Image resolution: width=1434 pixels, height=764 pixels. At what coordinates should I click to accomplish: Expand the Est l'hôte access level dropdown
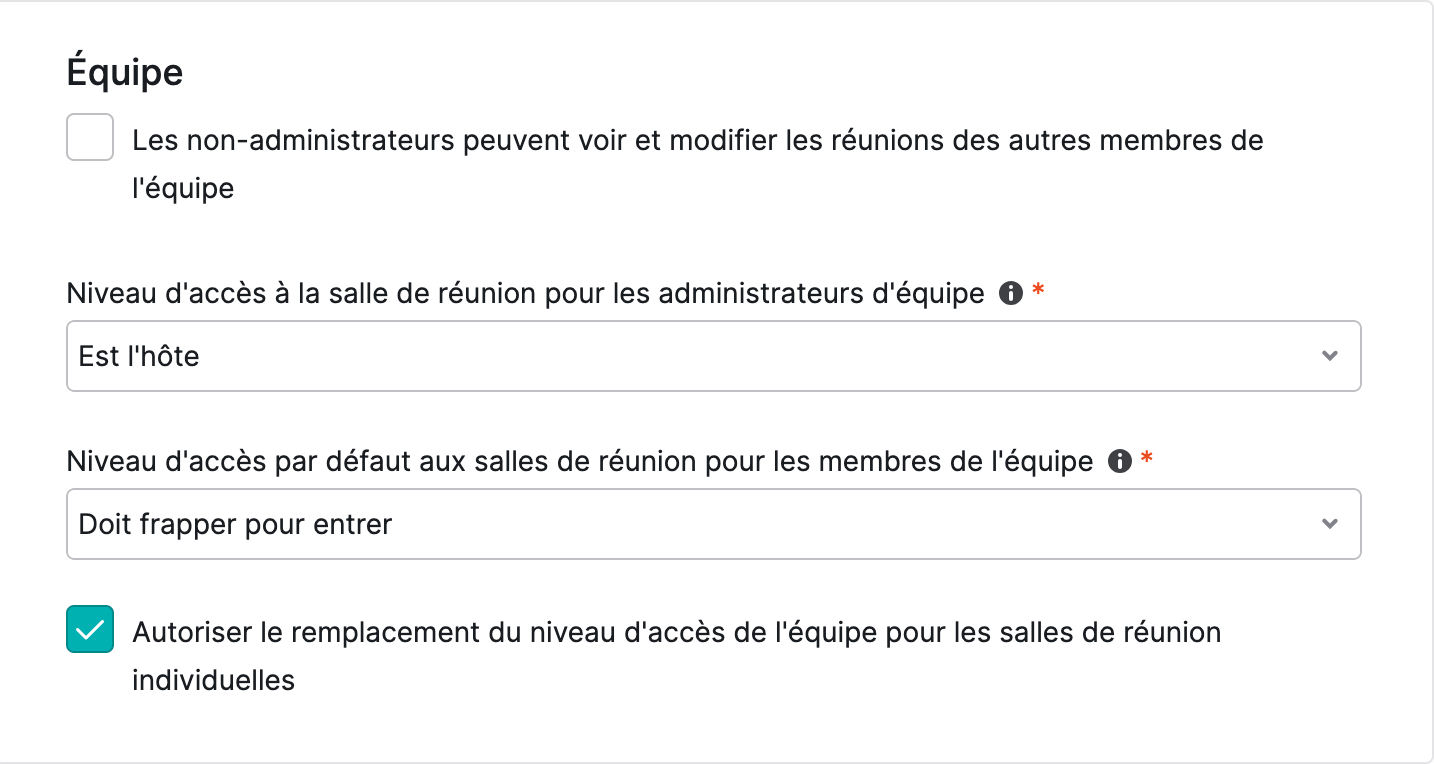click(x=713, y=356)
